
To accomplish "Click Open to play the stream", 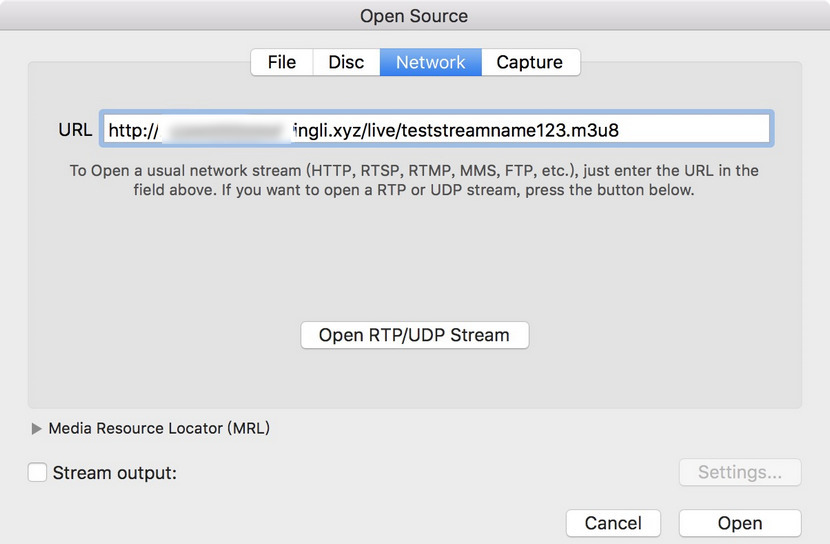I will (x=739, y=523).
